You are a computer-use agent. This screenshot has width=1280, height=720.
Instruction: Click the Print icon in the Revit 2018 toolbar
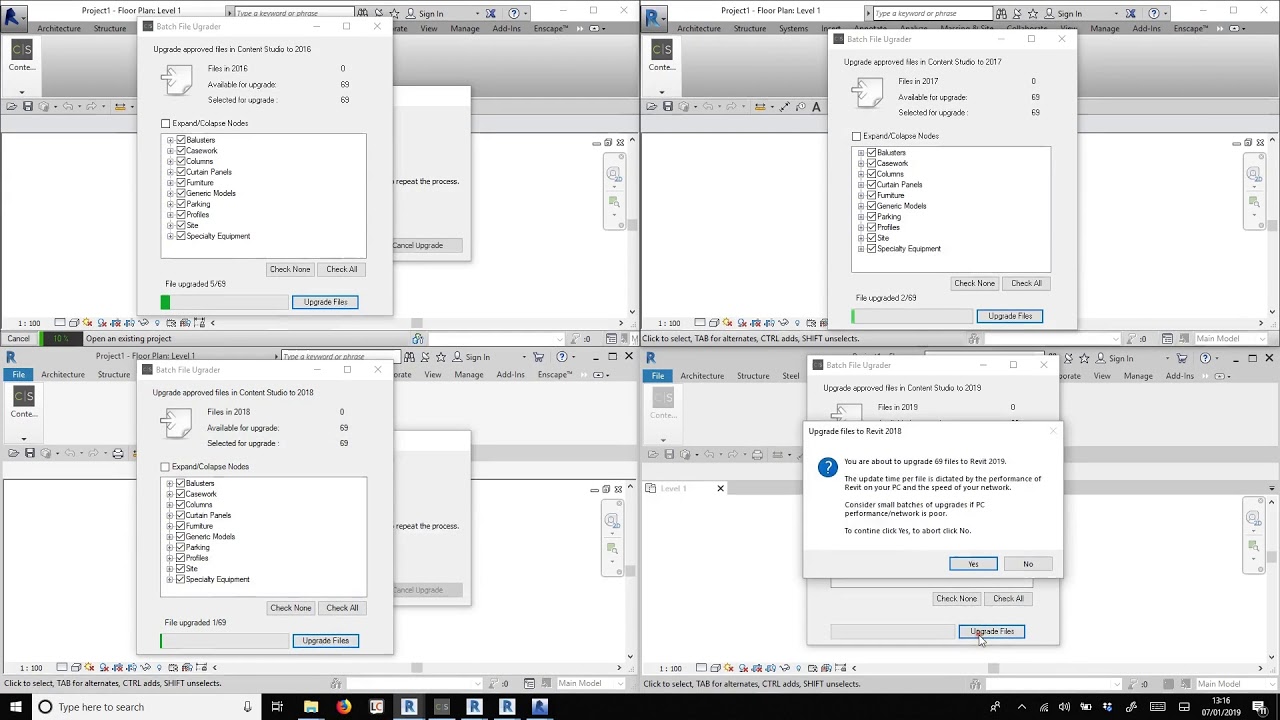[117, 453]
